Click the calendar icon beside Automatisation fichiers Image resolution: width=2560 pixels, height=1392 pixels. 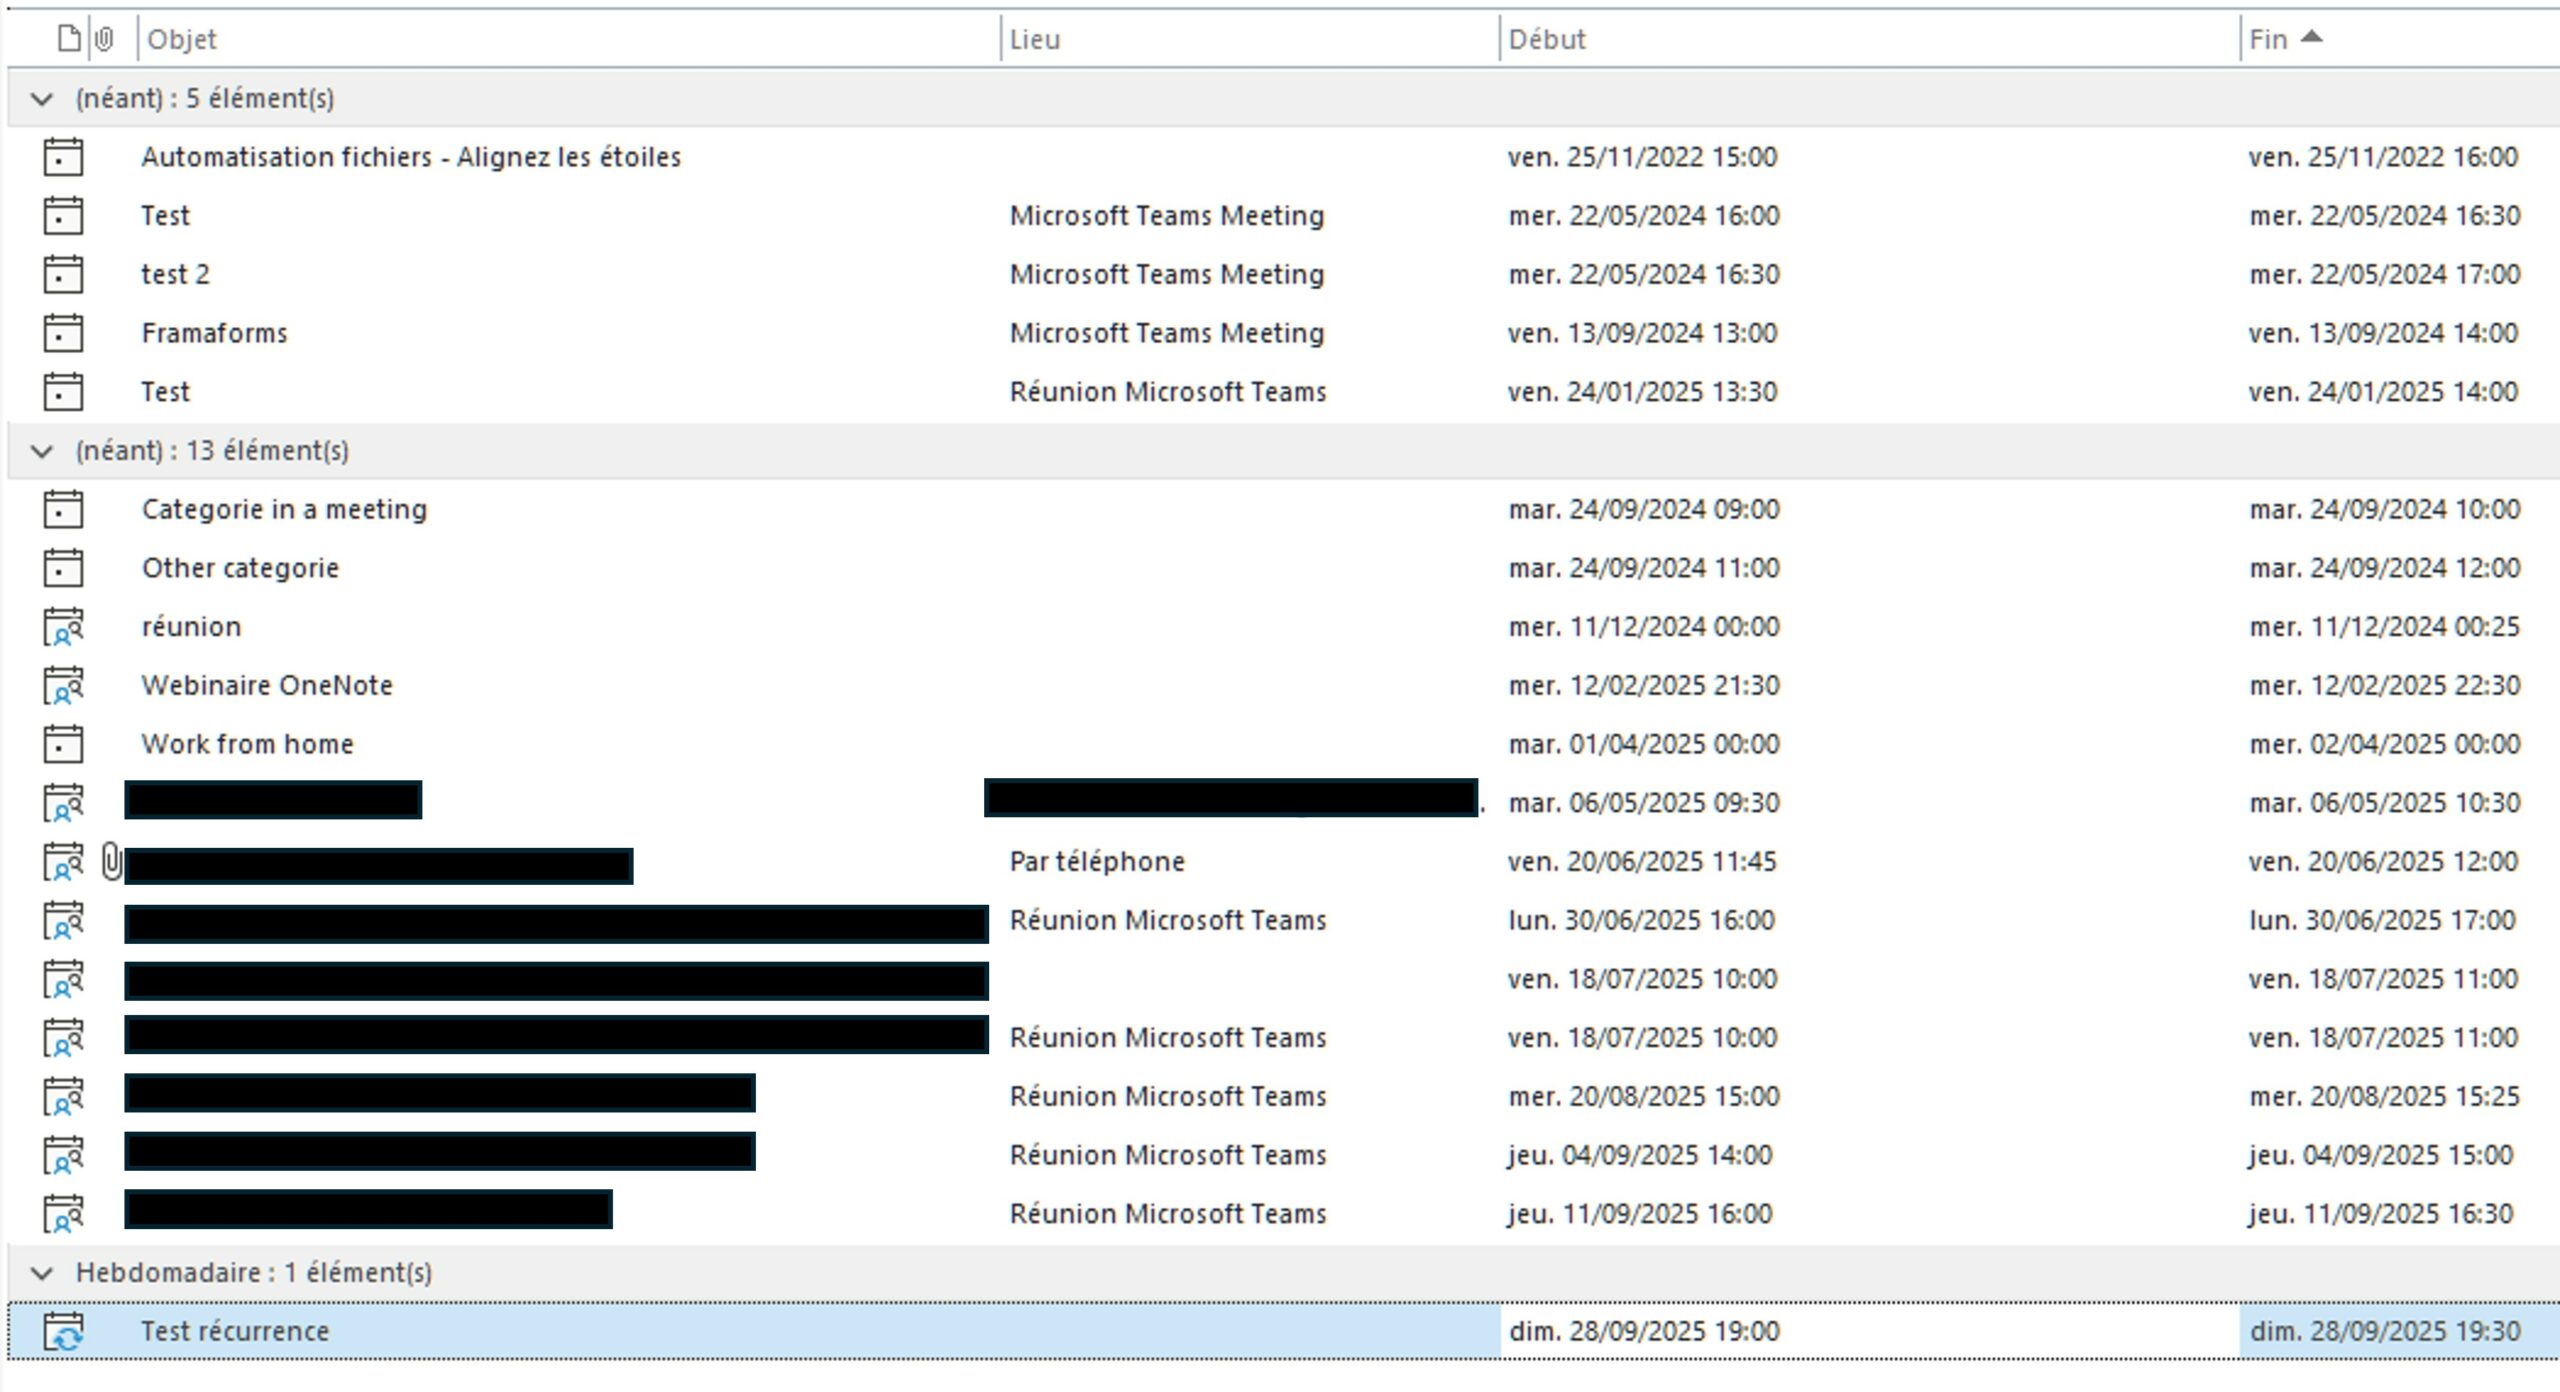(63, 157)
